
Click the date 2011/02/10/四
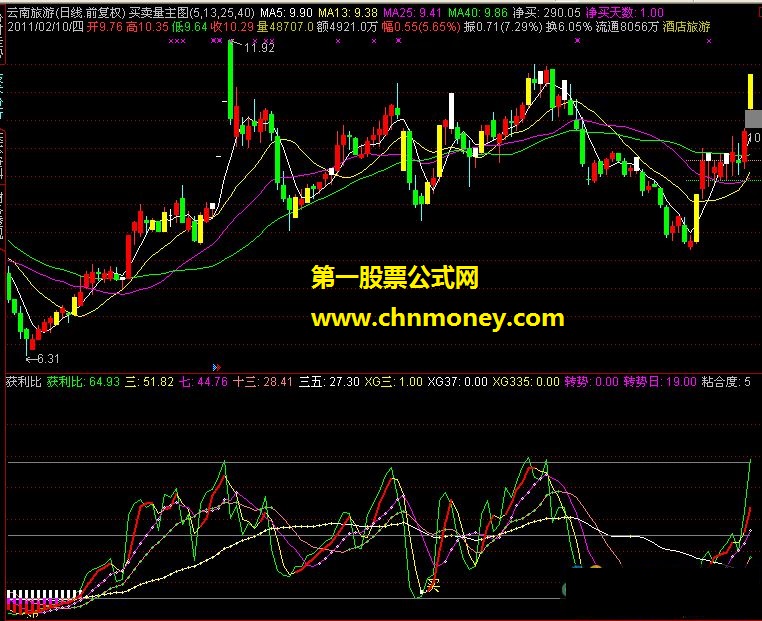pyautogui.click(x=45, y=27)
